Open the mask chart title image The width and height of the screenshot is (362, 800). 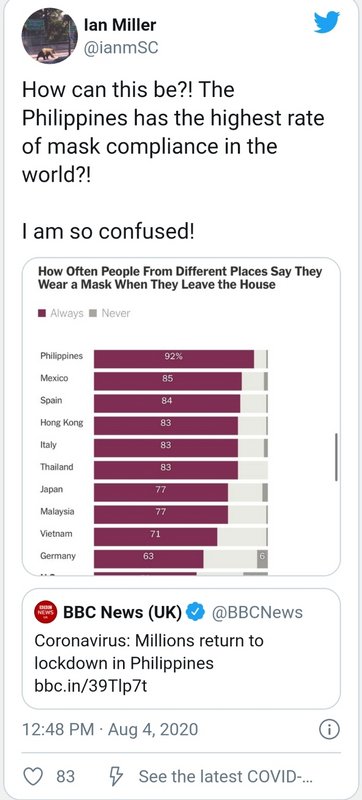pos(180,278)
